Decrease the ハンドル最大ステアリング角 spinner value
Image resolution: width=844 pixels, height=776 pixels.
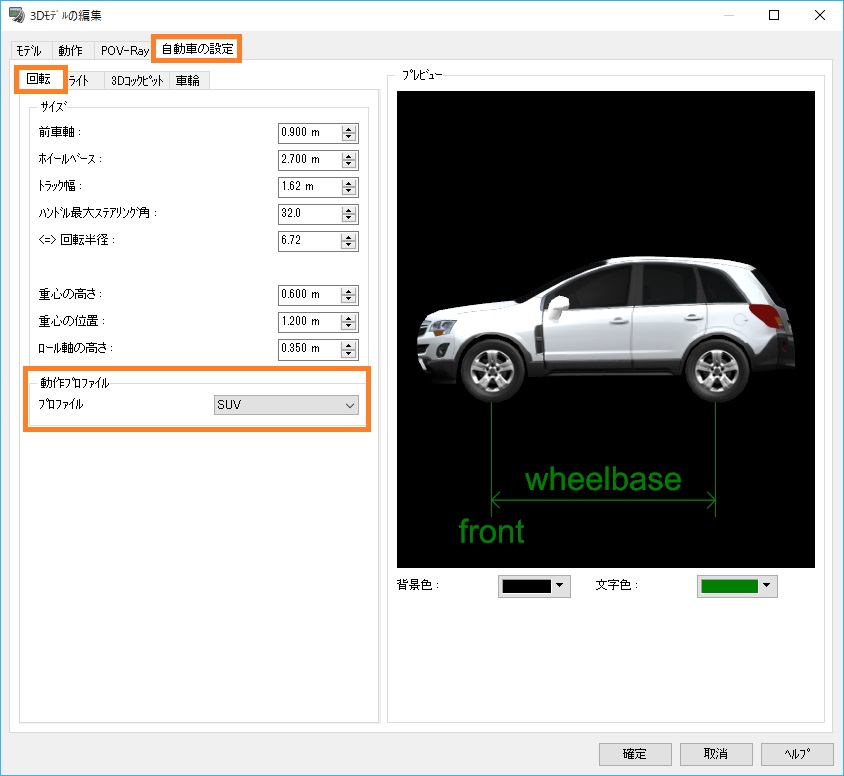pos(349,218)
